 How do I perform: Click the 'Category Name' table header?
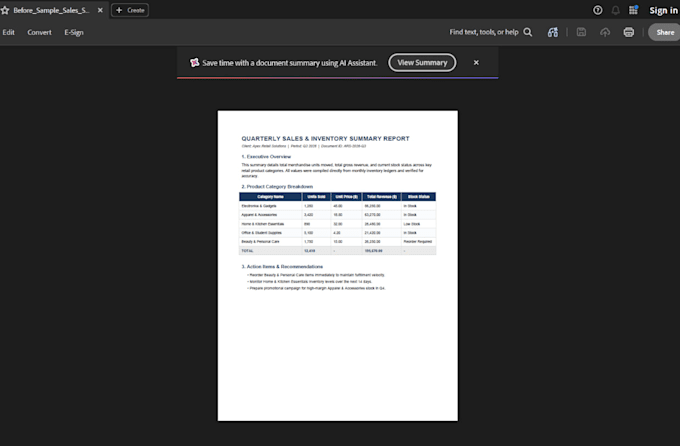[270, 197]
